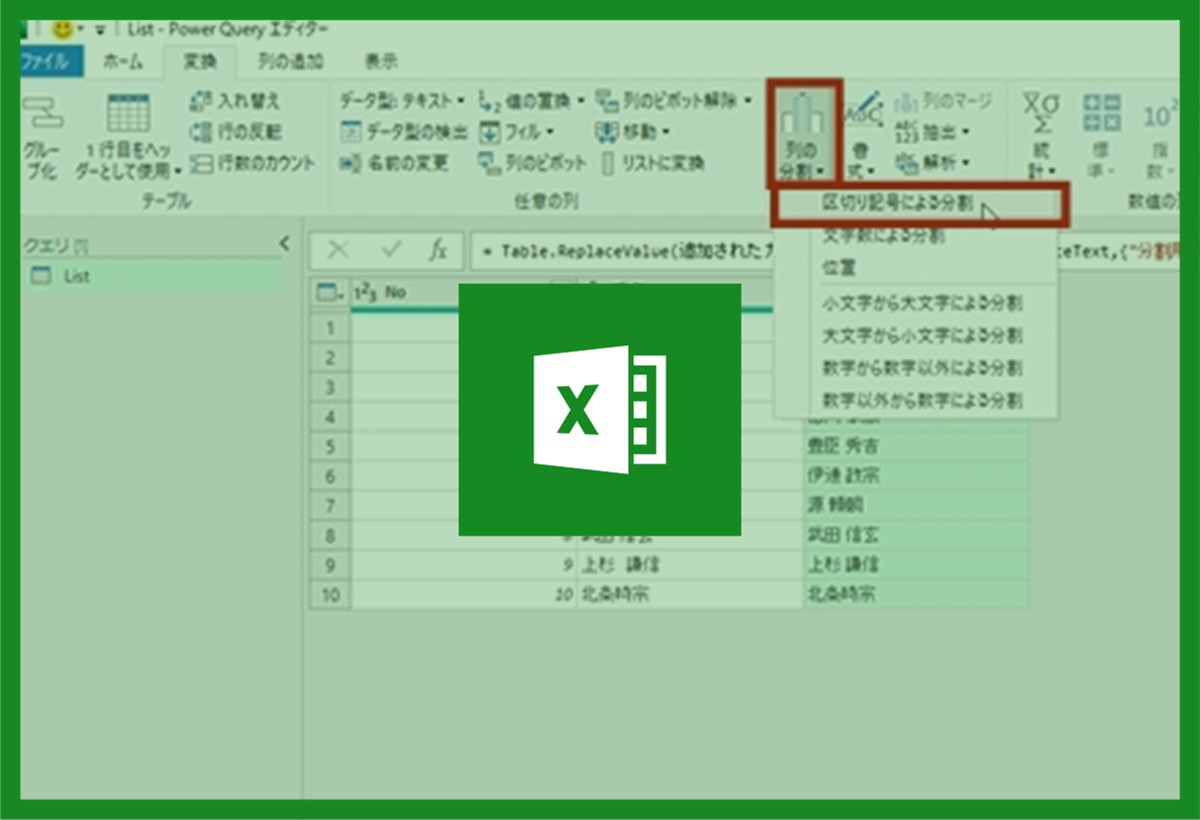The width and height of the screenshot is (1200, 820).
Task: Open the ホーム ribbon tab
Action: pos(122,62)
